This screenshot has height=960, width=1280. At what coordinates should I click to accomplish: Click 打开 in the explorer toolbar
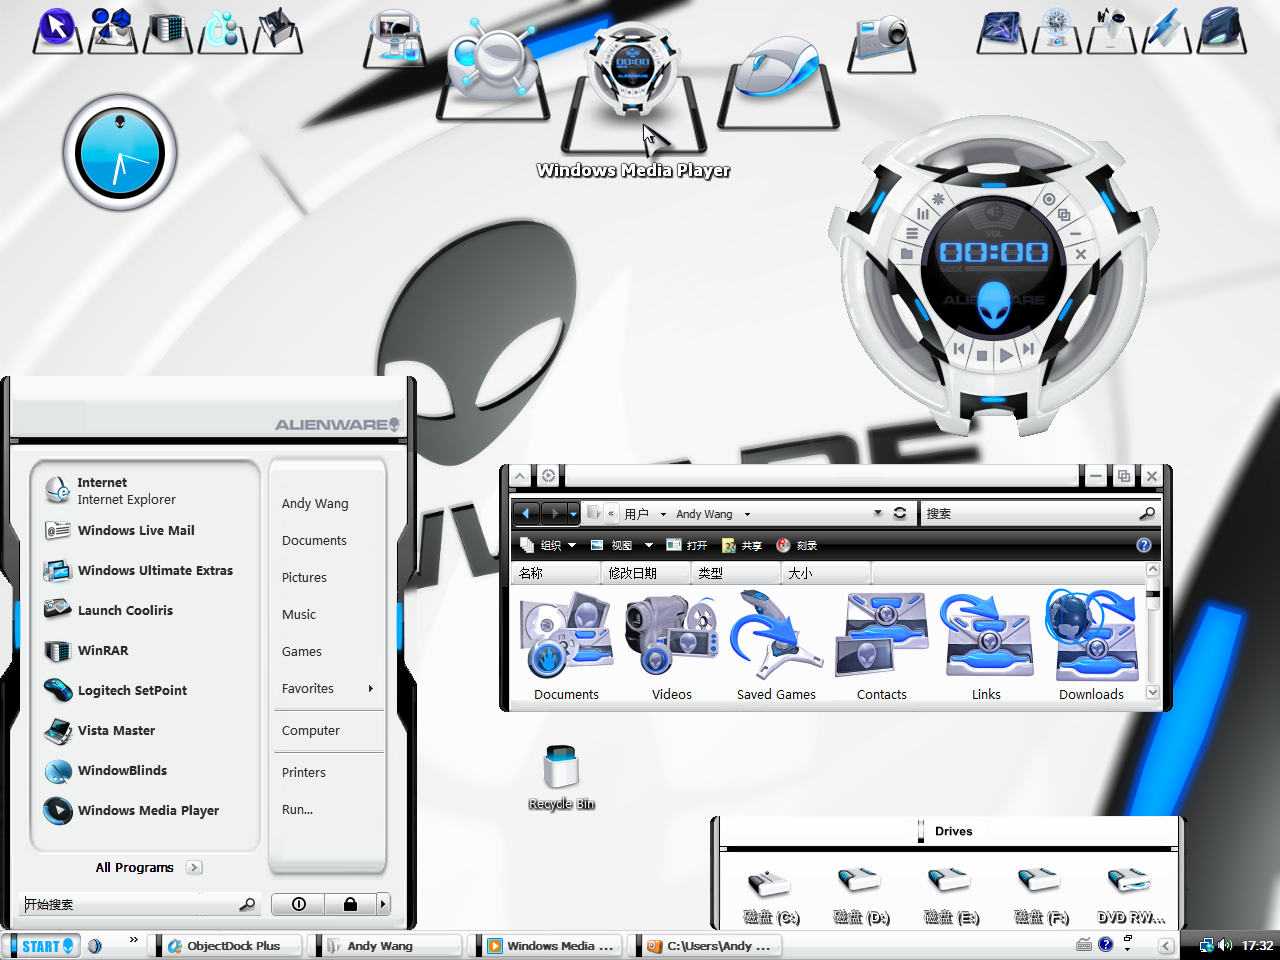click(x=687, y=545)
